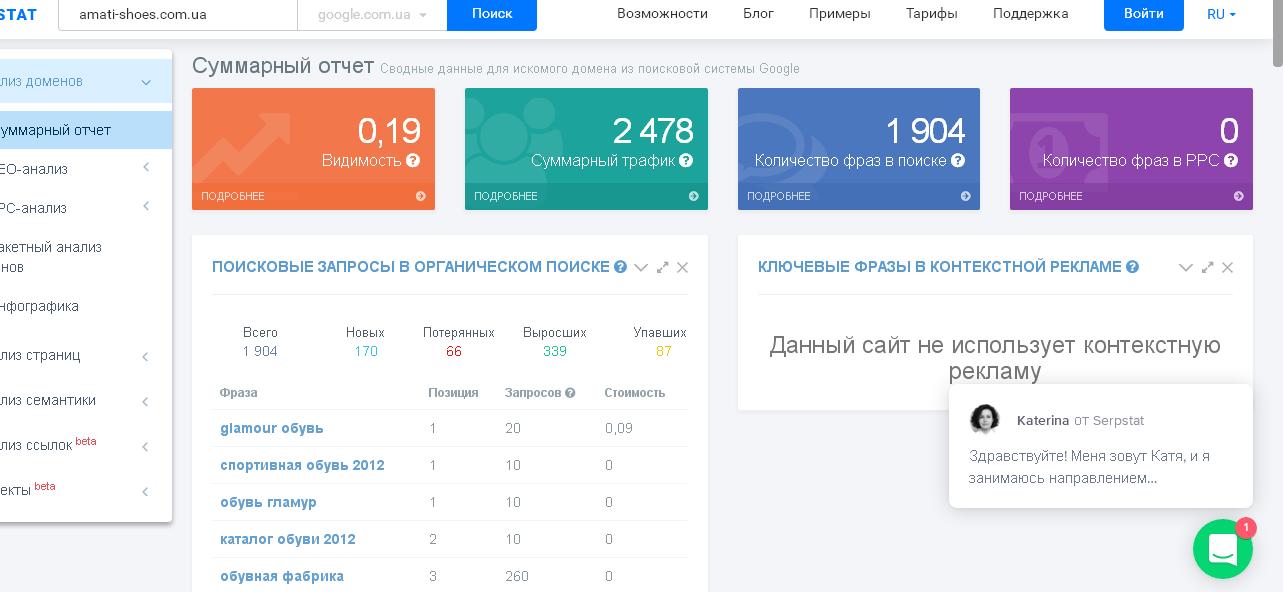Open the keyword 'glamour обувь'
This screenshot has width=1283, height=592.
(x=272, y=428)
